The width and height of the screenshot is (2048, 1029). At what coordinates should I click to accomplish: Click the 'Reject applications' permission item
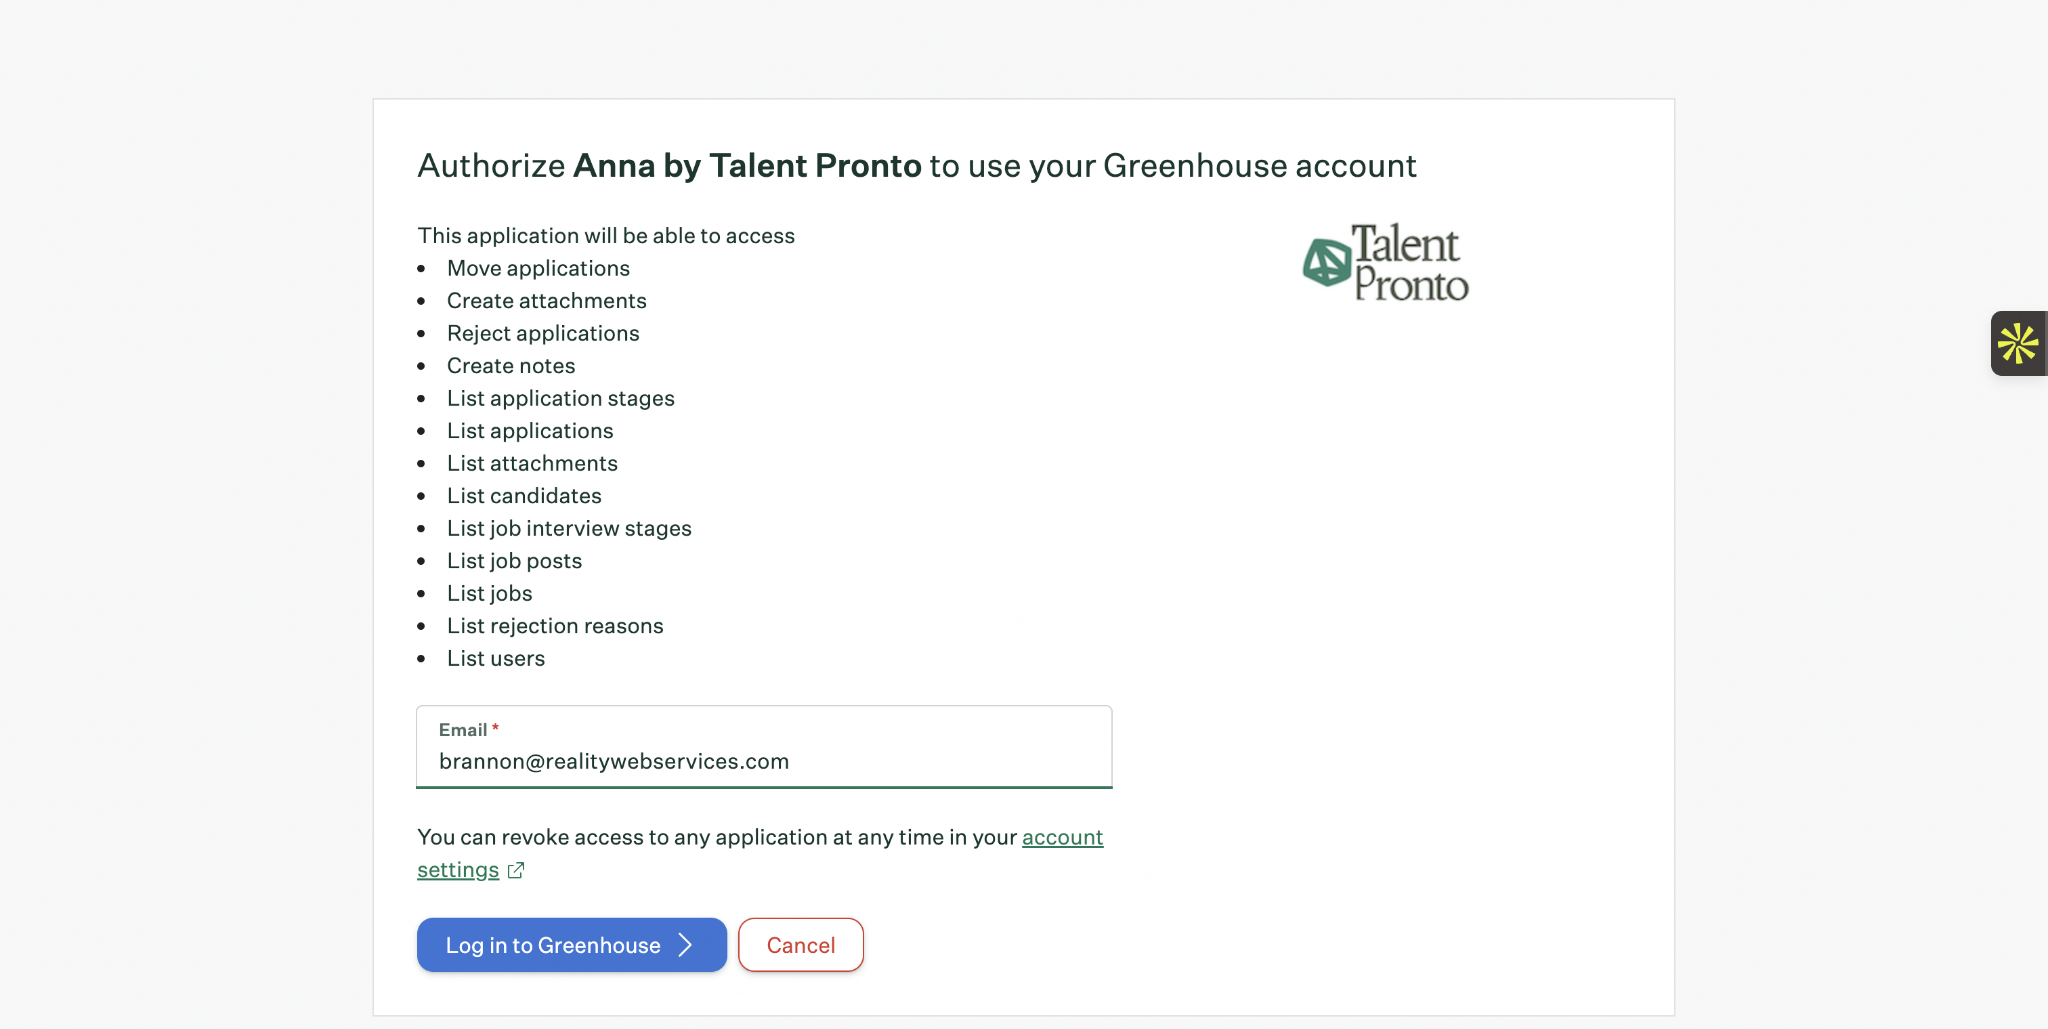pos(543,333)
